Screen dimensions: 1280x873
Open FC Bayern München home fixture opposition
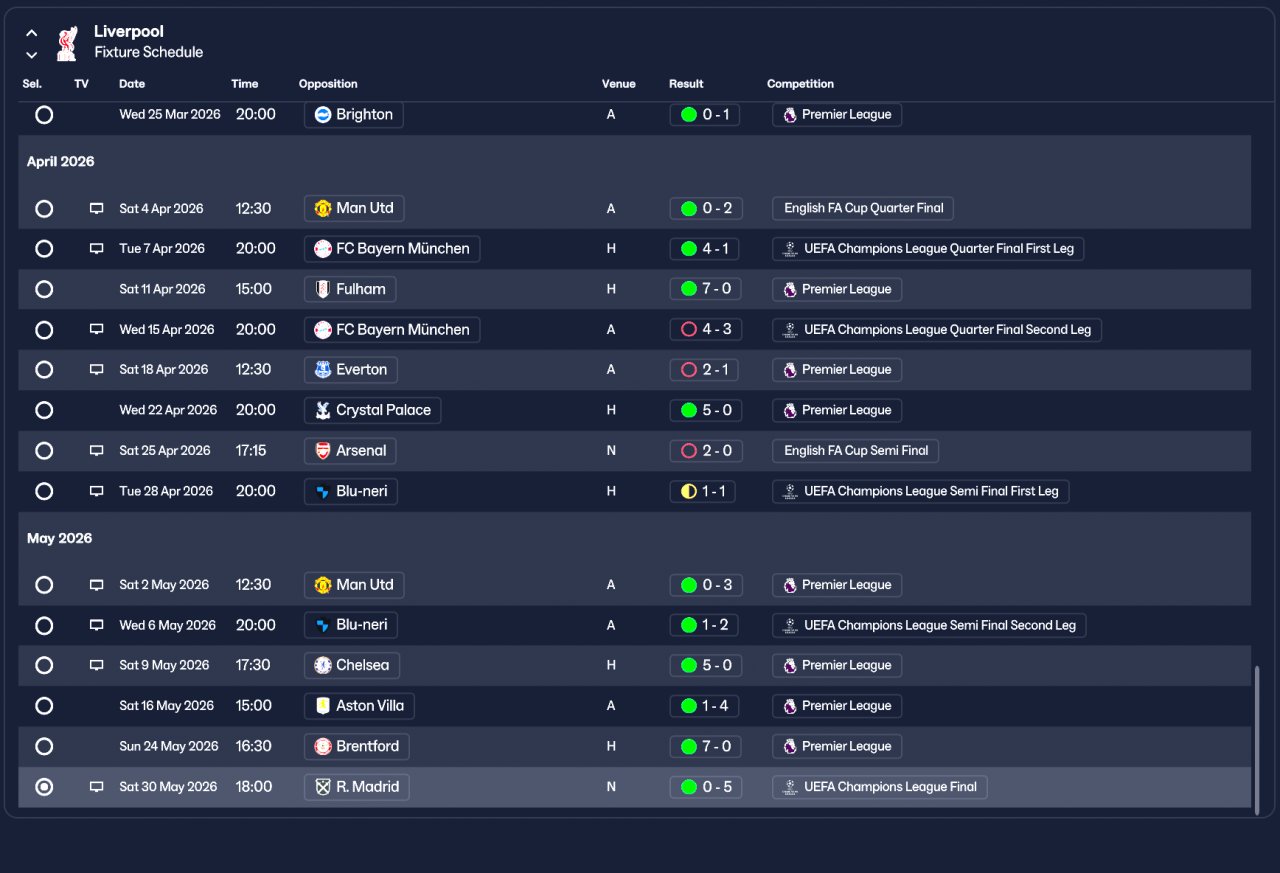[x=392, y=249]
